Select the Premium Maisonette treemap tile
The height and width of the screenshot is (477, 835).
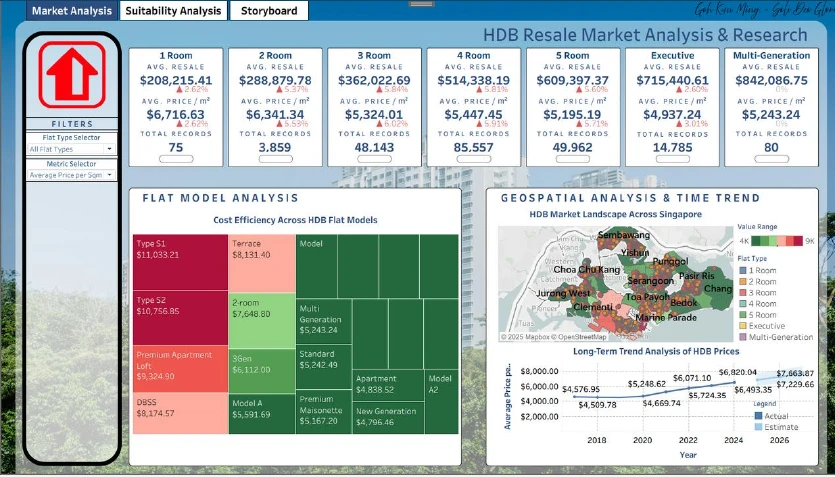(x=324, y=412)
